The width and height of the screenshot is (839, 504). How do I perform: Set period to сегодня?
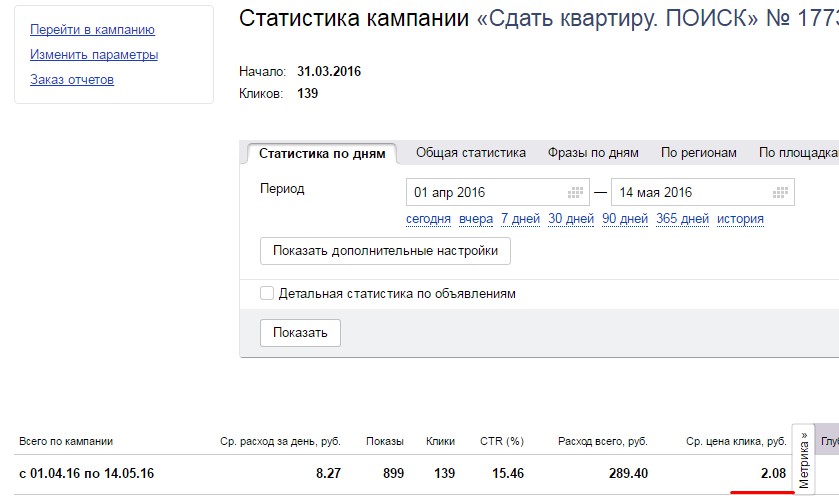click(x=428, y=219)
